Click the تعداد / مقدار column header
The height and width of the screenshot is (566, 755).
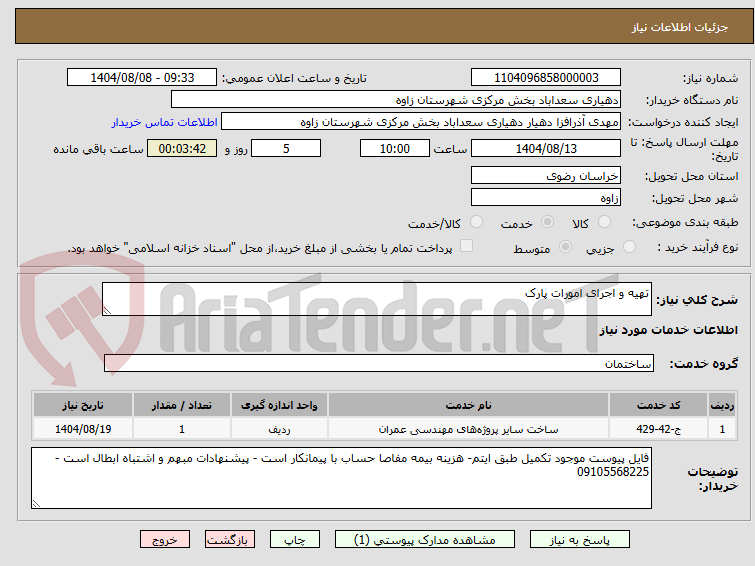(182, 405)
